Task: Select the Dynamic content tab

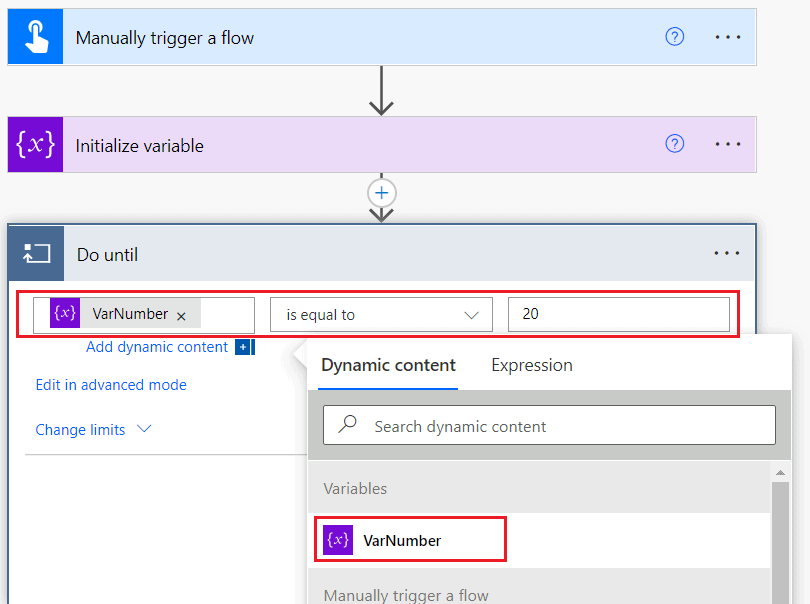Action: (x=388, y=365)
